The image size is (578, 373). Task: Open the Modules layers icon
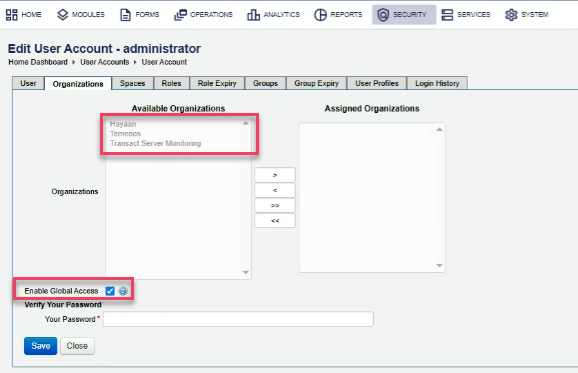click(63, 15)
